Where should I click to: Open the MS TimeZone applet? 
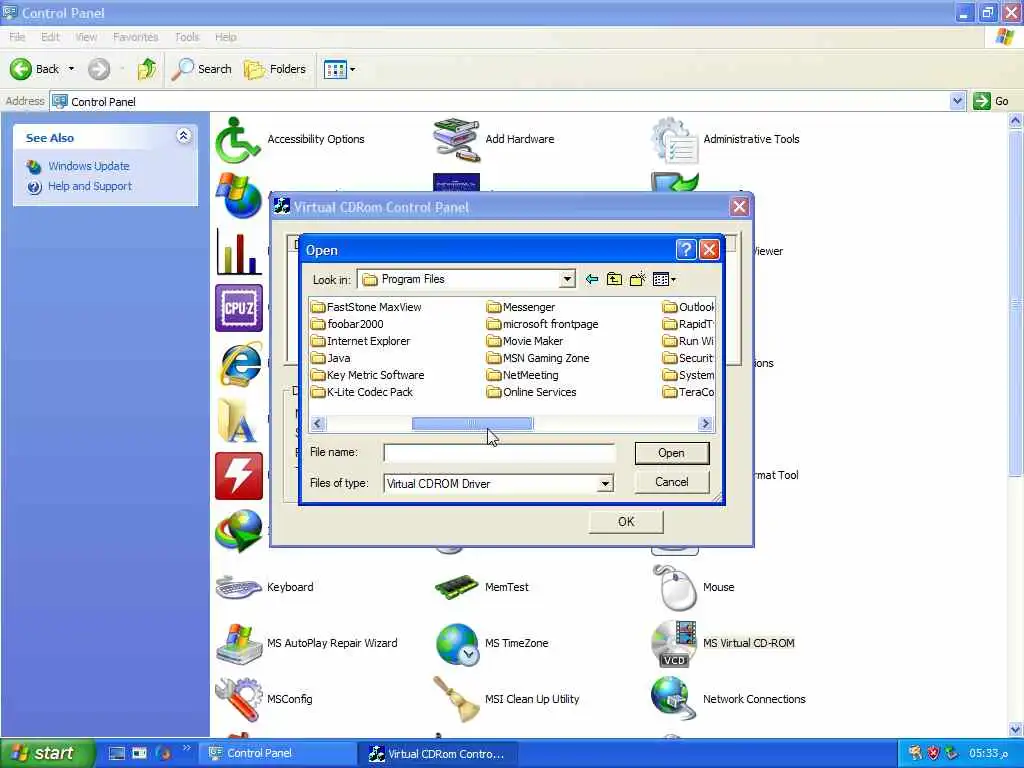pos(492,643)
